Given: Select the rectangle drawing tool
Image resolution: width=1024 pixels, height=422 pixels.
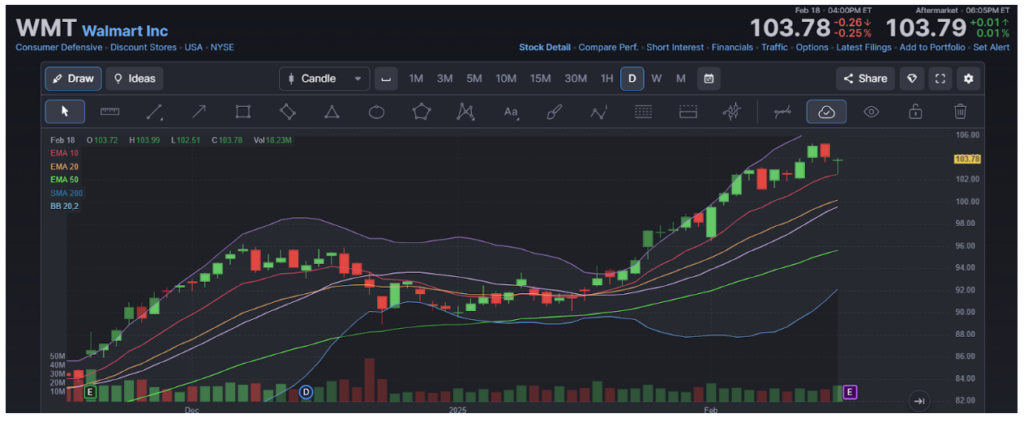Looking at the screenshot, I should (243, 112).
